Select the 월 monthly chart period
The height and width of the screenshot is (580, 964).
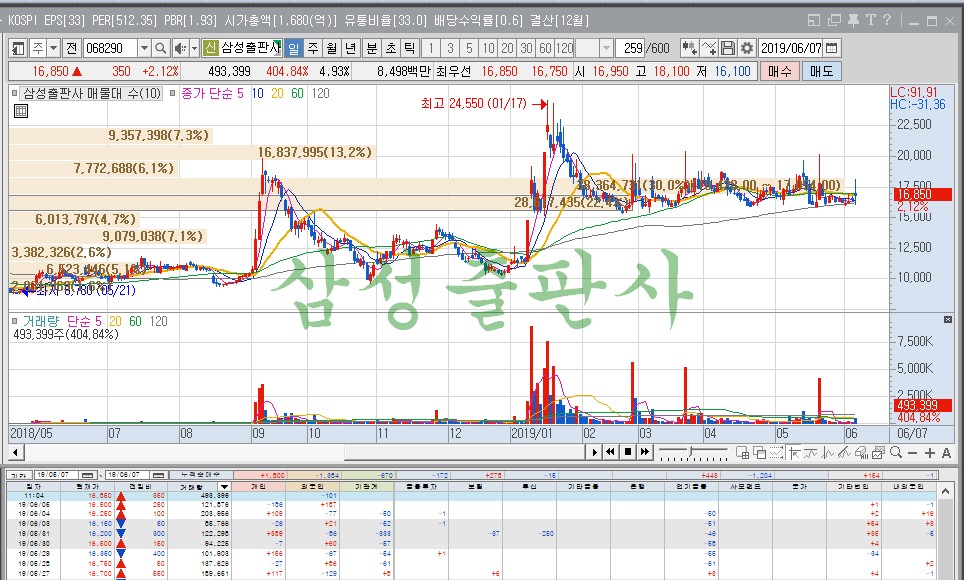tap(332, 48)
